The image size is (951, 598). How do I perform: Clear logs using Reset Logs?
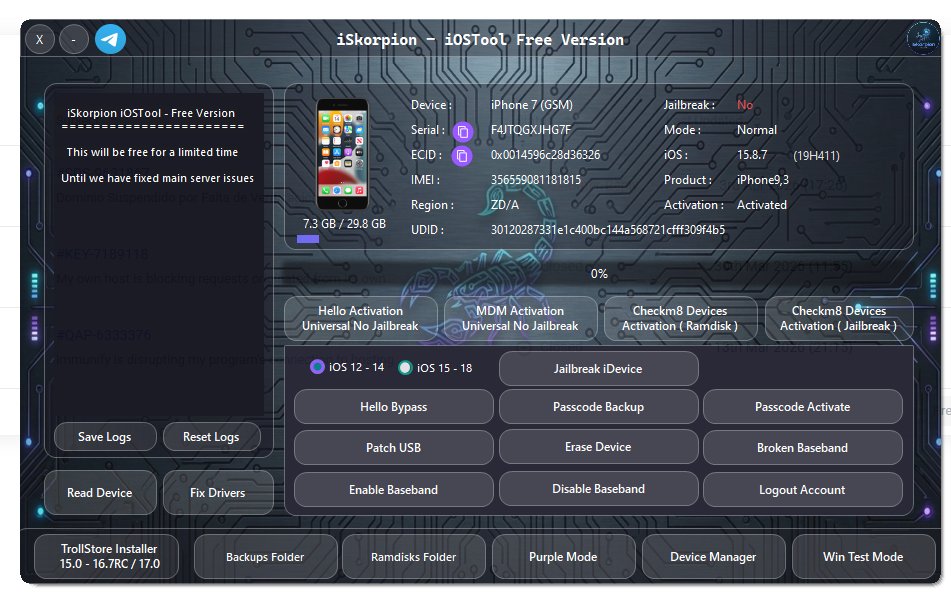[211, 437]
